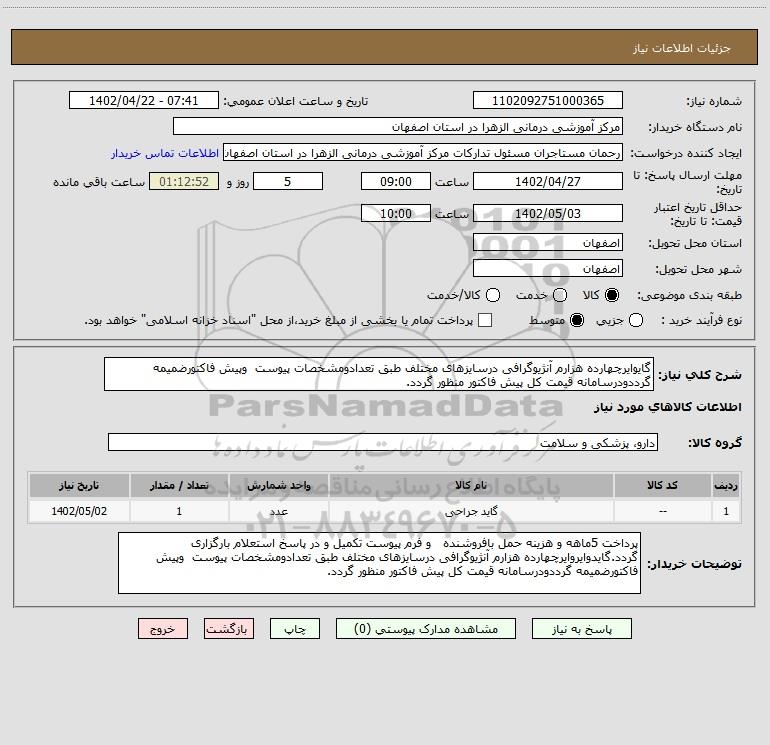Choose جزیی purchase process option
770x745 pixels.
click(x=635, y=320)
